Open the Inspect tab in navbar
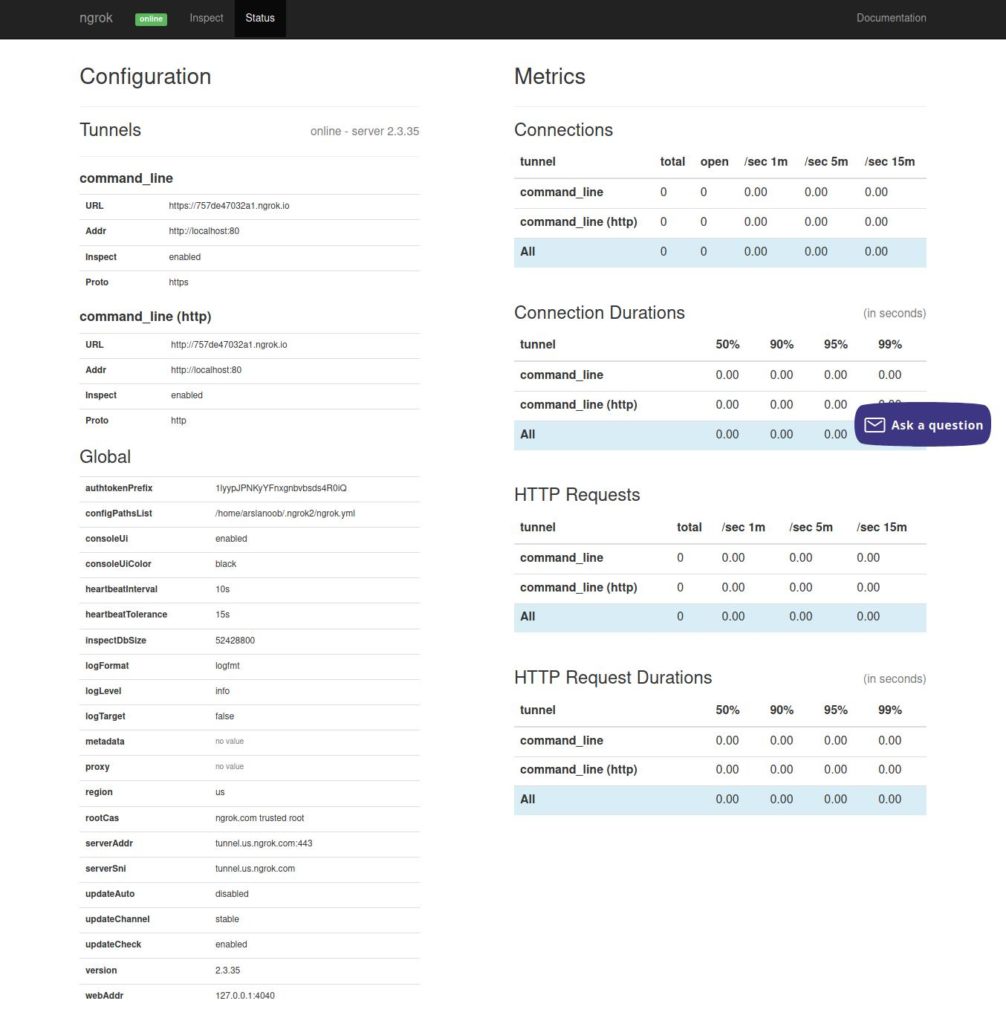Screen dimensions: 1006x1024 (x=206, y=18)
